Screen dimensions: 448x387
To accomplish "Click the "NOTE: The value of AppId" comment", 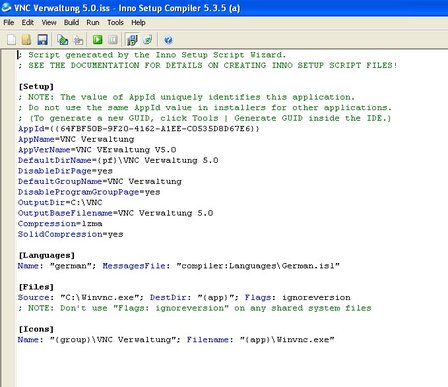I will (x=187, y=97).
